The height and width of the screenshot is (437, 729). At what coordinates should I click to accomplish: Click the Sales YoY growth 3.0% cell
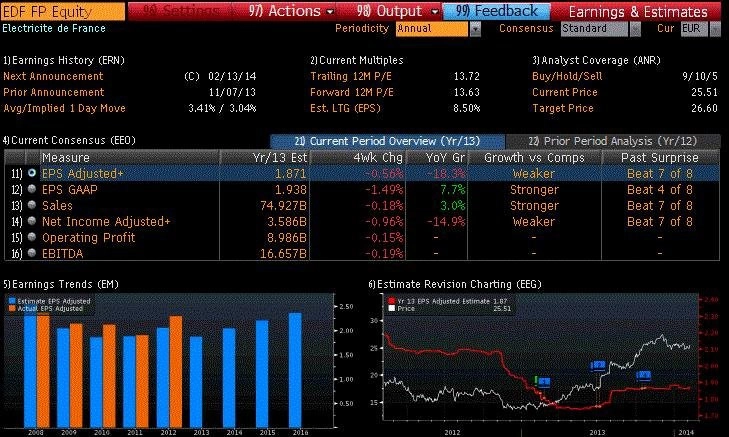452,205
